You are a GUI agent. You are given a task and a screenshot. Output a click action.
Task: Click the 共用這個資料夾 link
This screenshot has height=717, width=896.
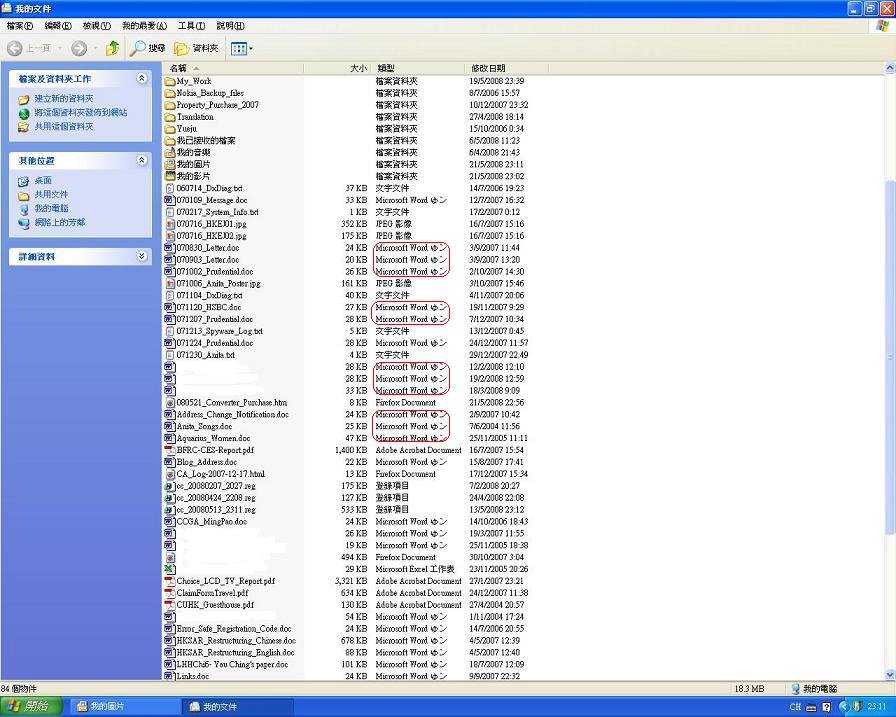pos(64,126)
